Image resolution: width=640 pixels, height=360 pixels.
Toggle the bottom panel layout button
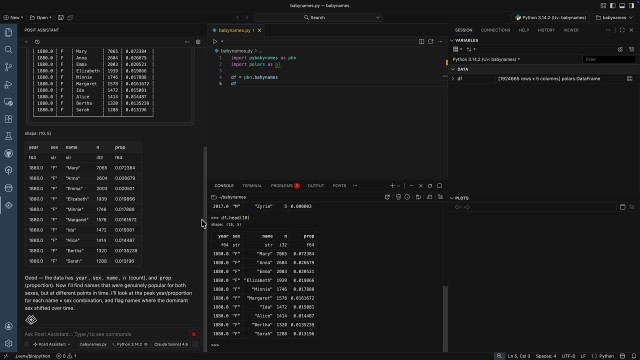tap(622, 6)
